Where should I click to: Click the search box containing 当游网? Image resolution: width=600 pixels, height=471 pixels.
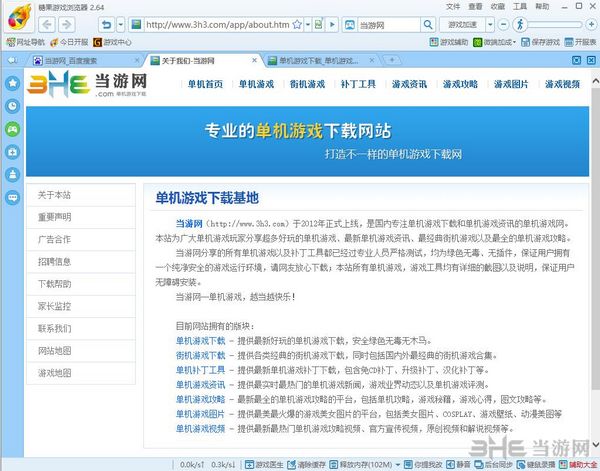[x=389, y=25]
